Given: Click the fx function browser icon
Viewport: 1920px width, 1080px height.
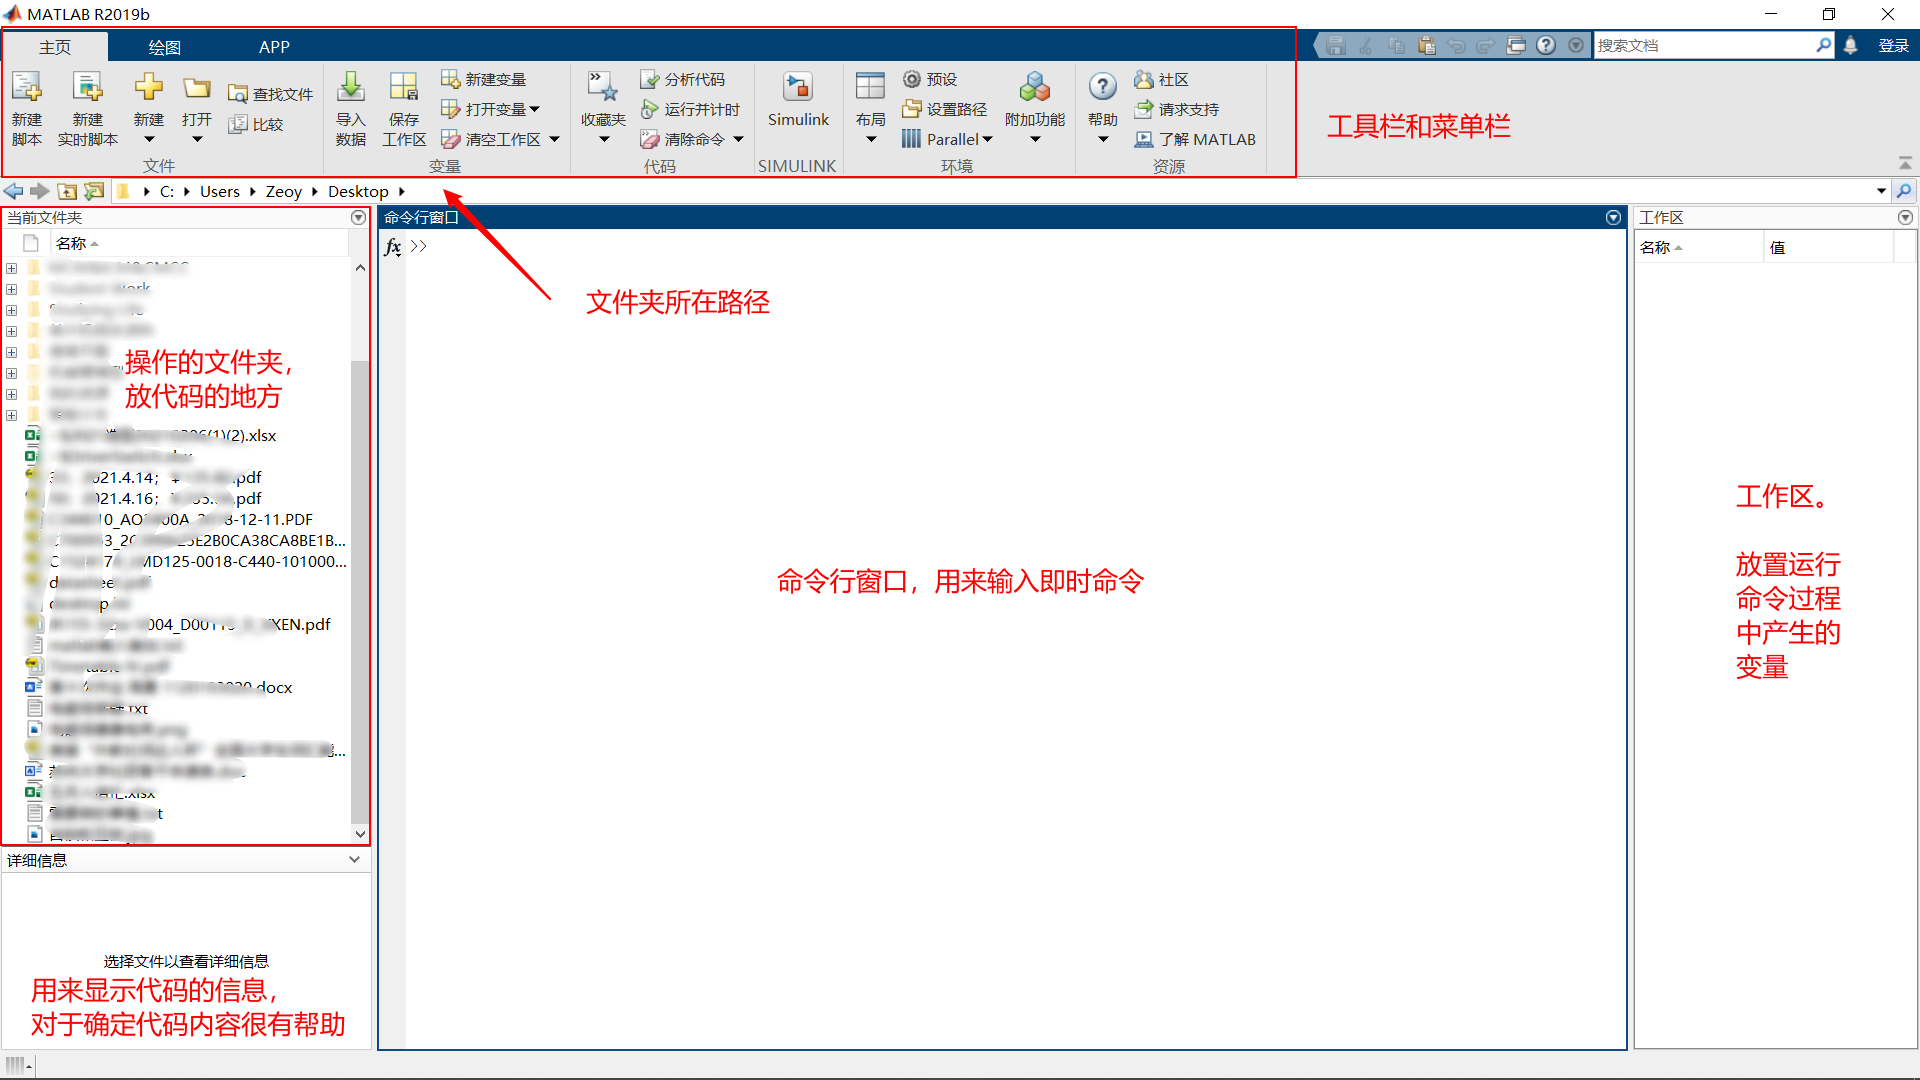Looking at the screenshot, I should tap(393, 247).
